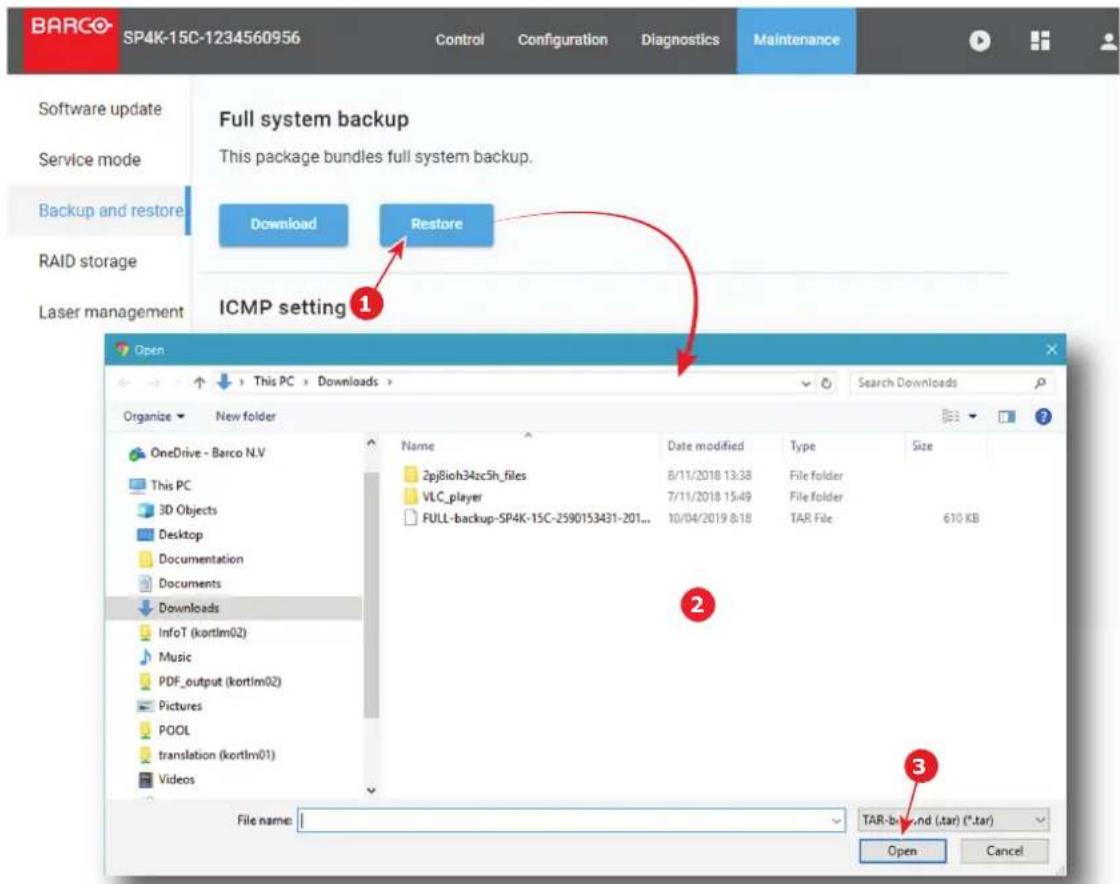Open the Maintenance tab
Viewport: 1120px width, 884px height.
tap(796, 40)
